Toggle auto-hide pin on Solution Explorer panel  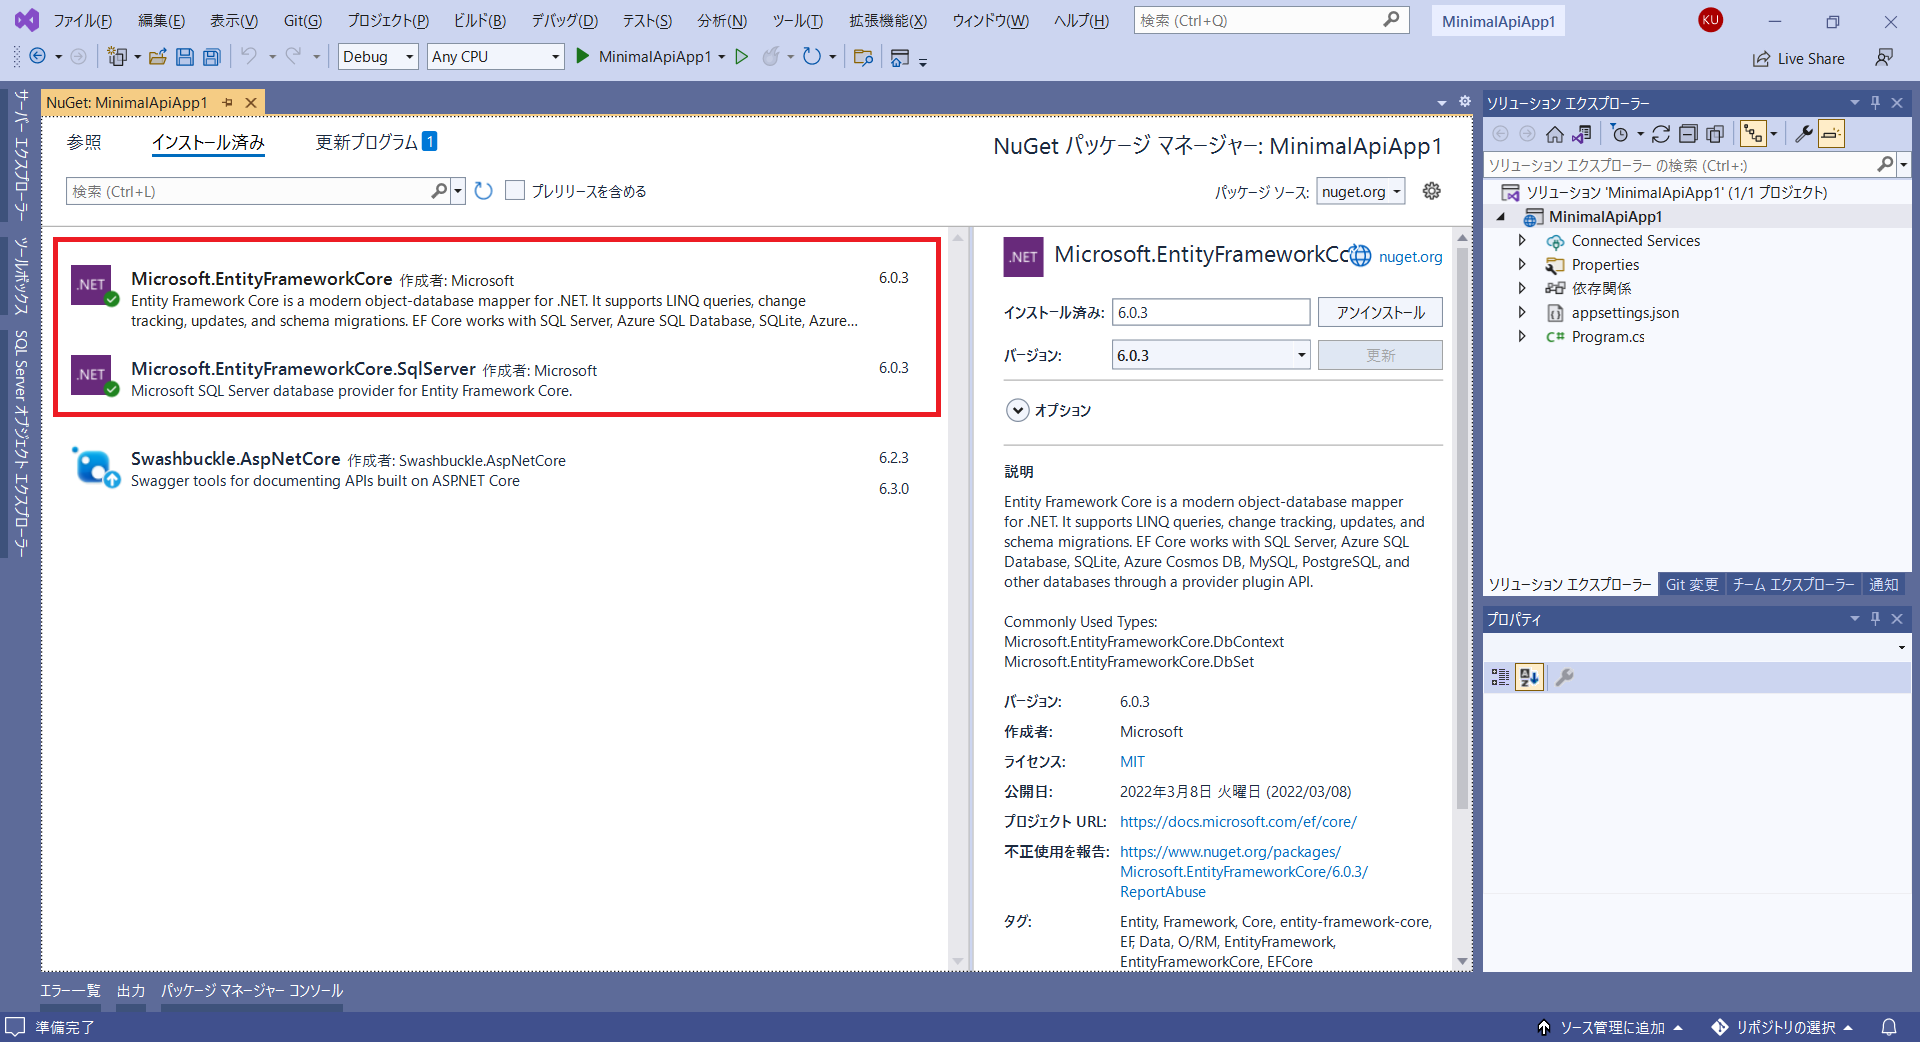[x=1875, y=102]
